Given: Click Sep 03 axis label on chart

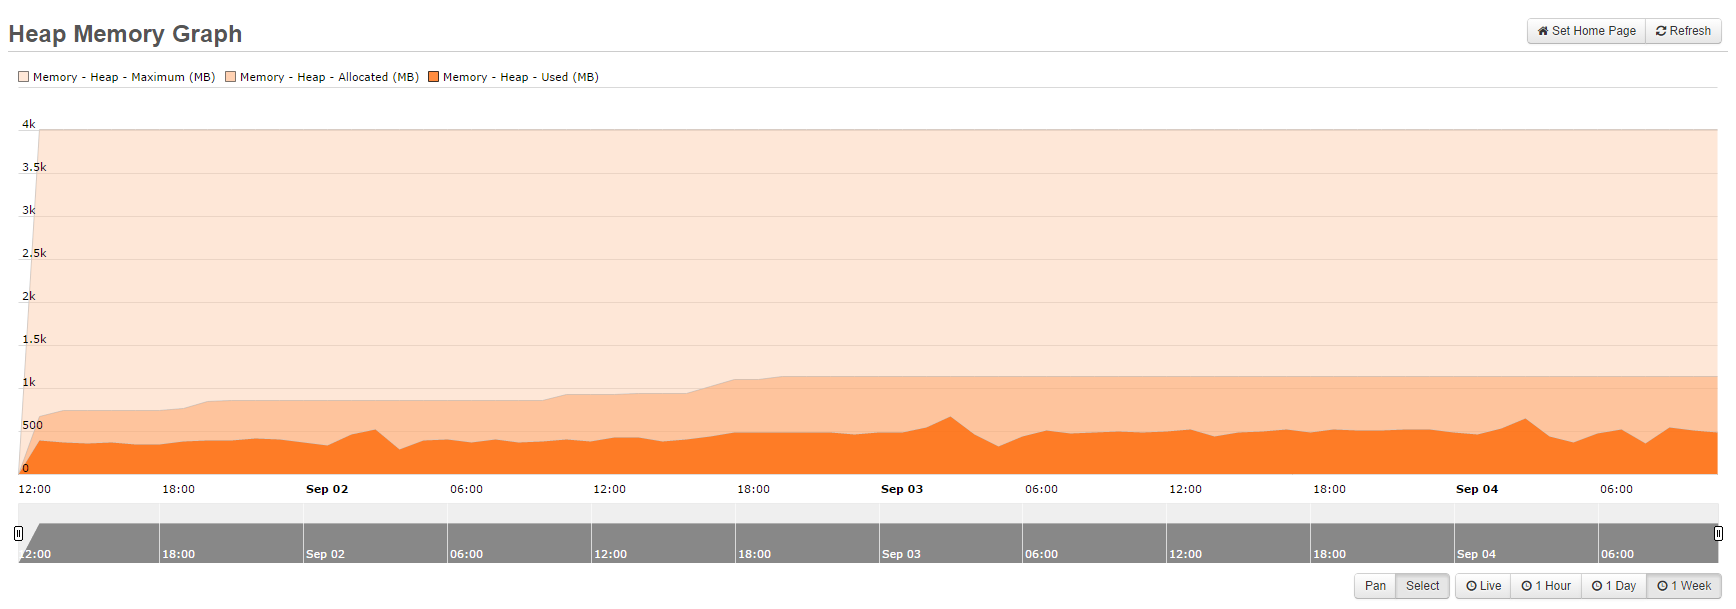Looking at the screenshot, I should click(902, 489).
